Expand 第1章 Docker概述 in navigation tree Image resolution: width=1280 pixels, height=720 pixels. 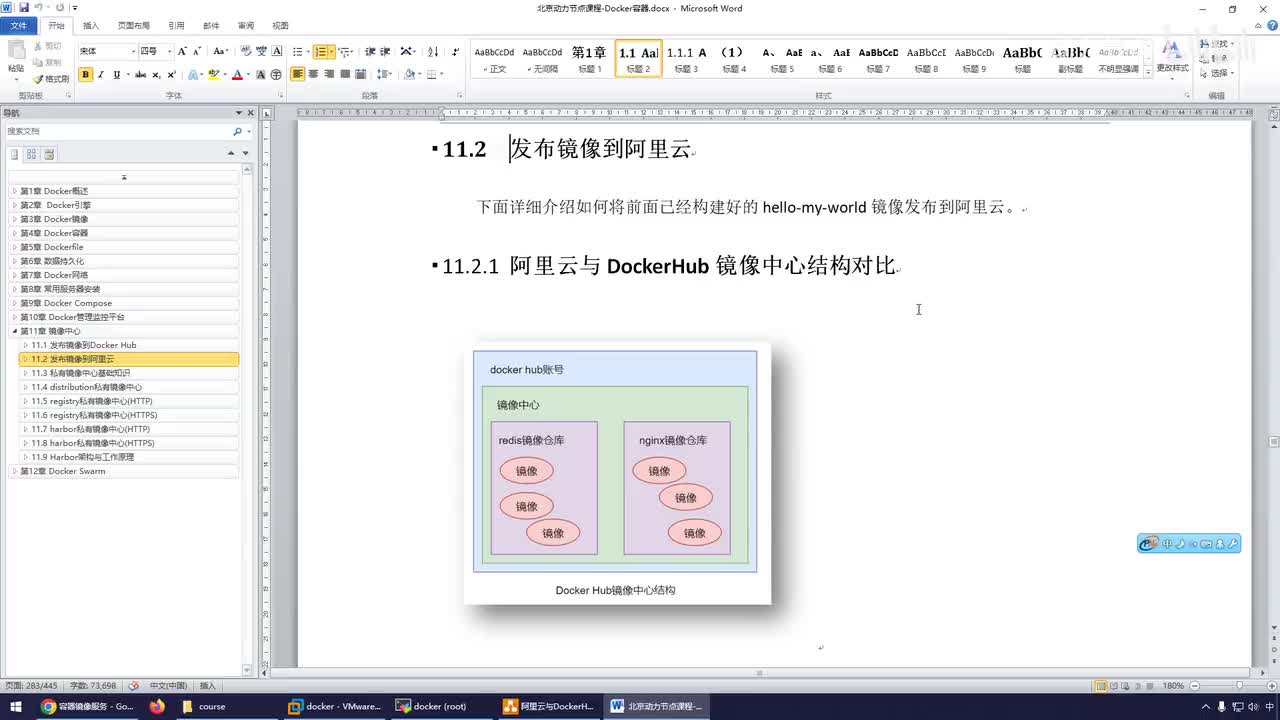pos(14,191)
